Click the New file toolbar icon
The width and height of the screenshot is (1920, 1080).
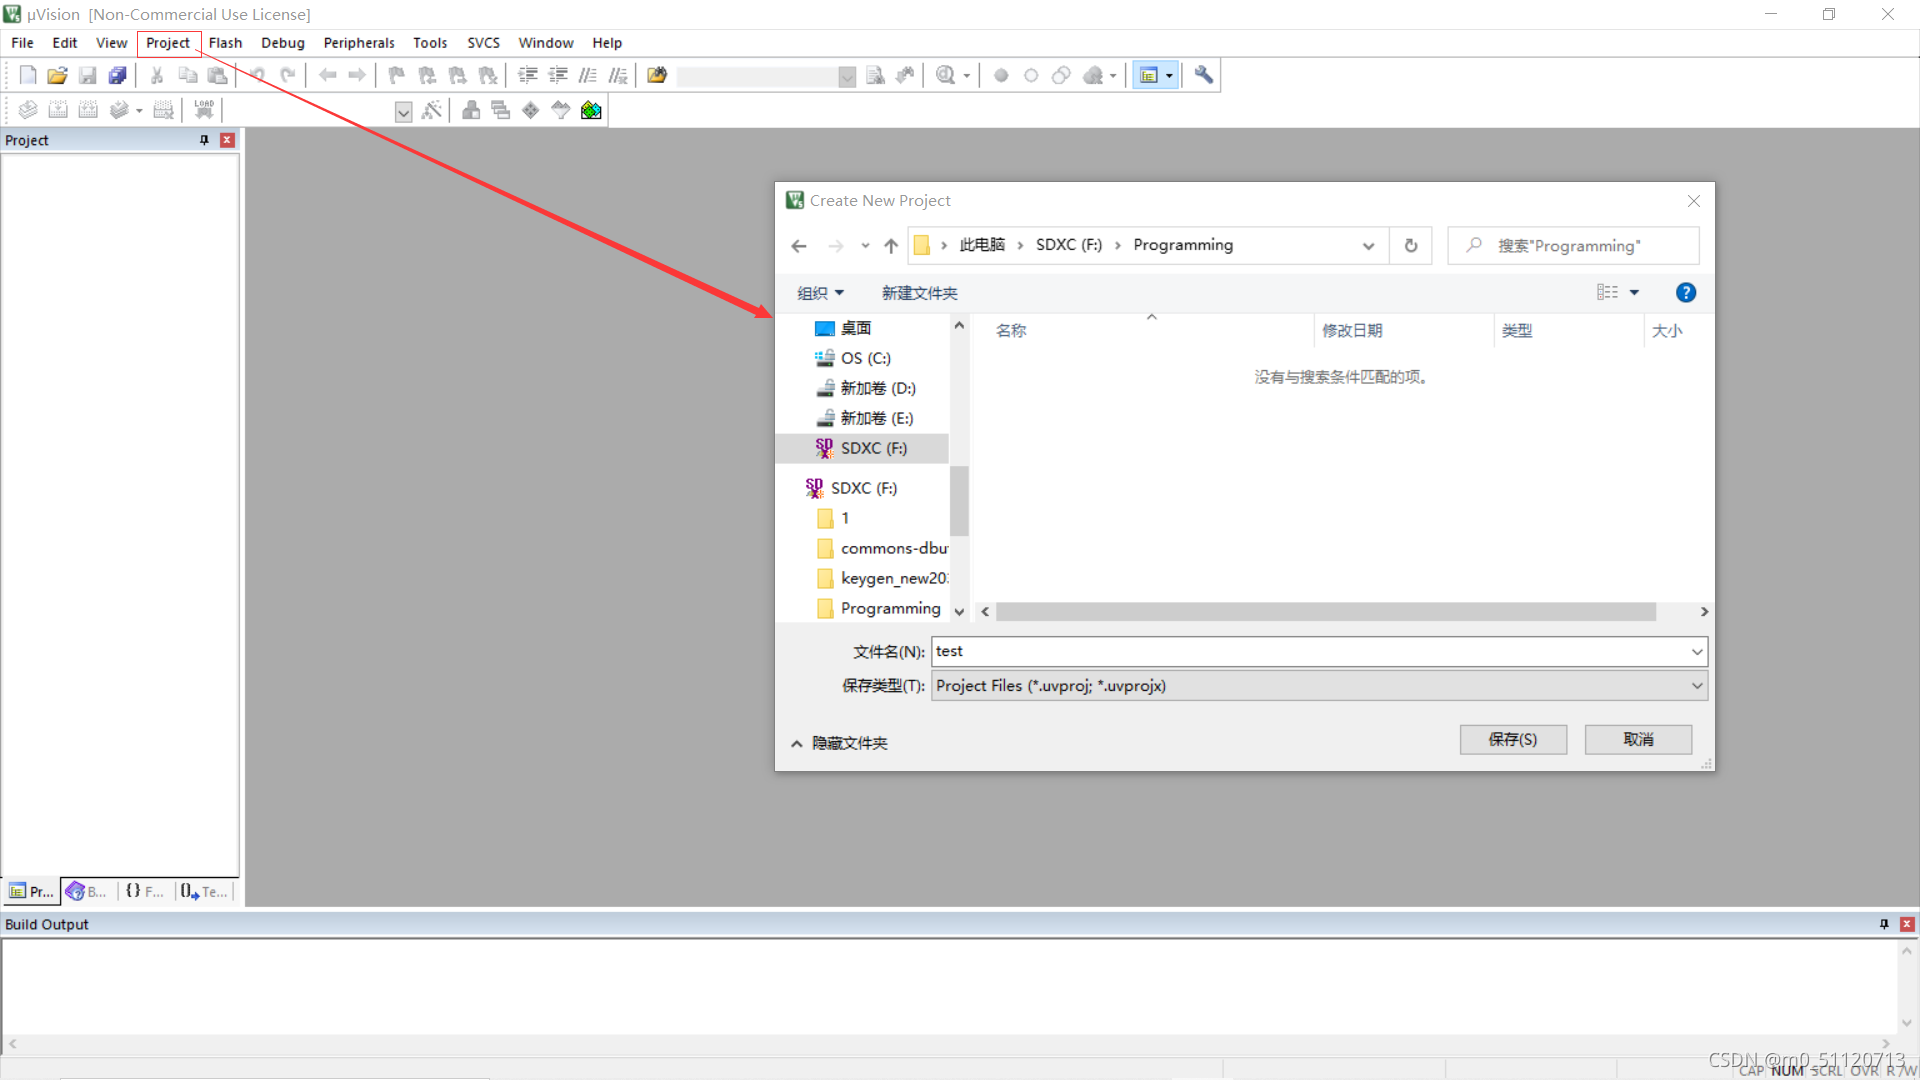(28, 75)
